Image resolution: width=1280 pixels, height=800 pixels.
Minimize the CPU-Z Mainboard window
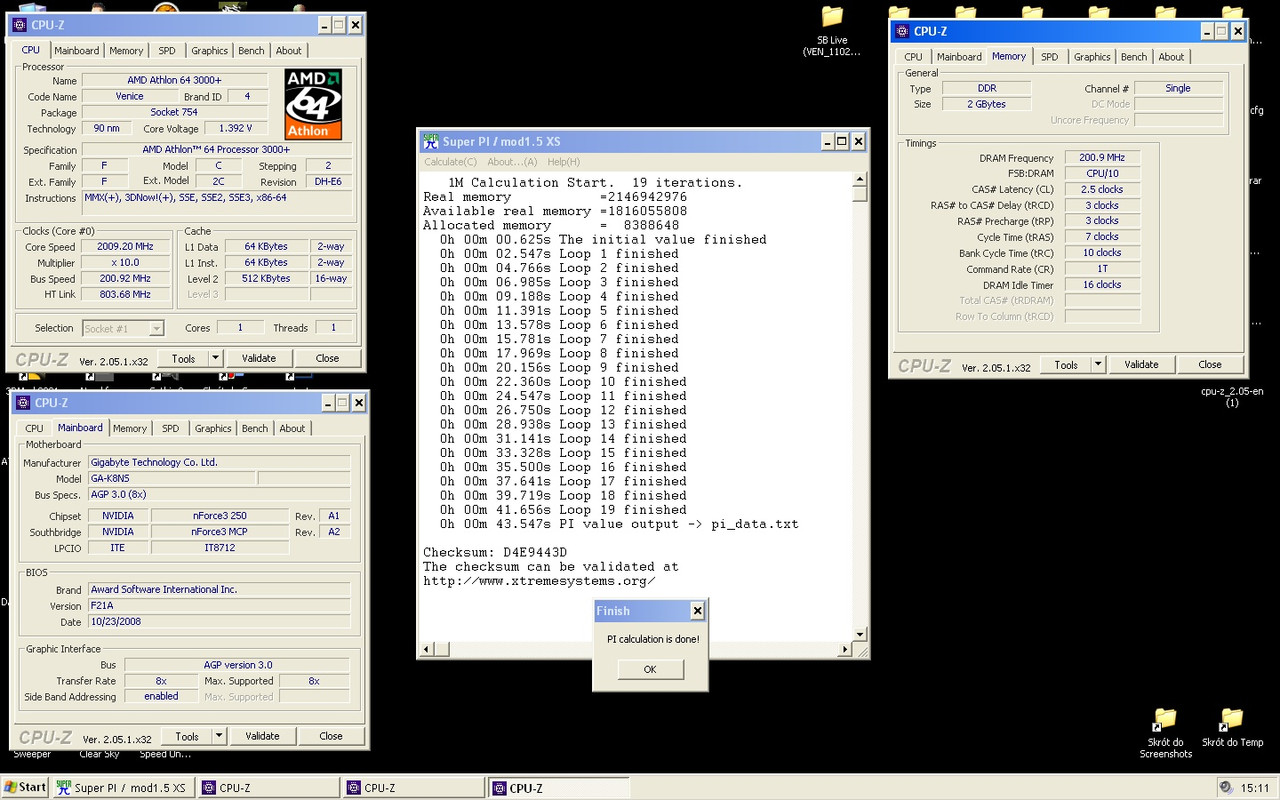(x=327, y=403)
